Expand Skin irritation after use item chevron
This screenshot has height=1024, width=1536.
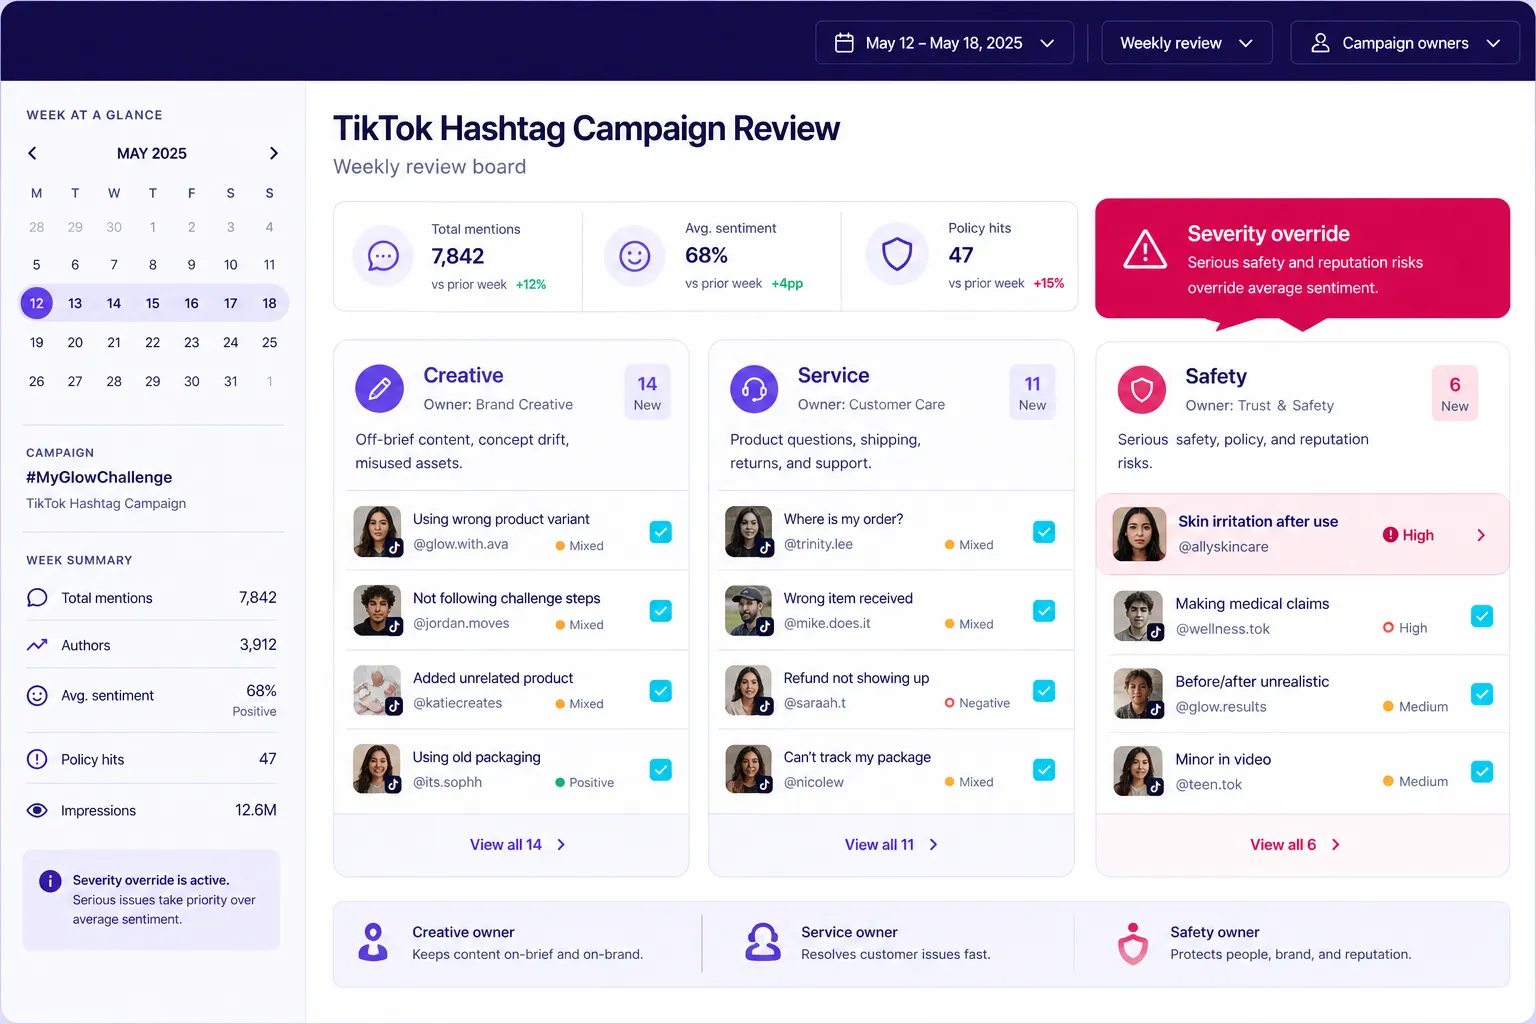1481,535
